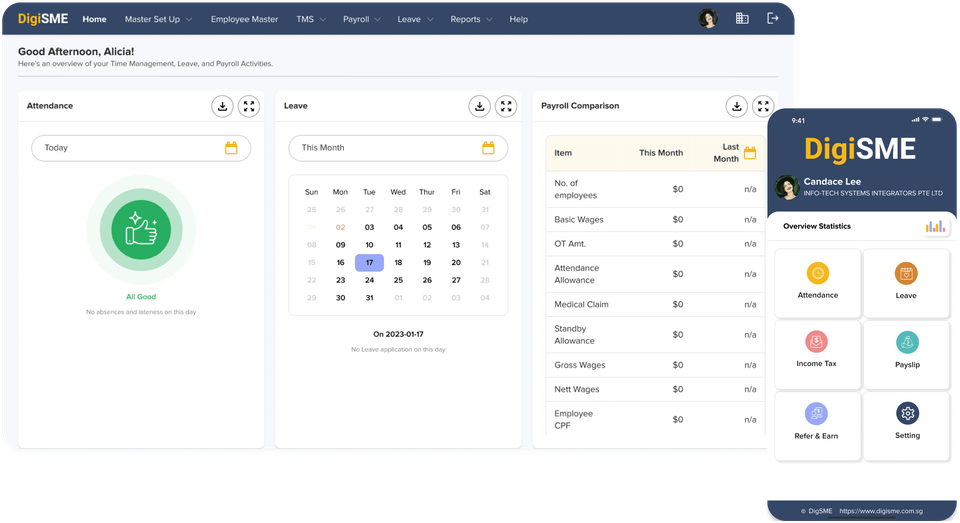The width and height of the screenshot is (960, 523).
Task: Download the Attendance report
Action: 222,106
